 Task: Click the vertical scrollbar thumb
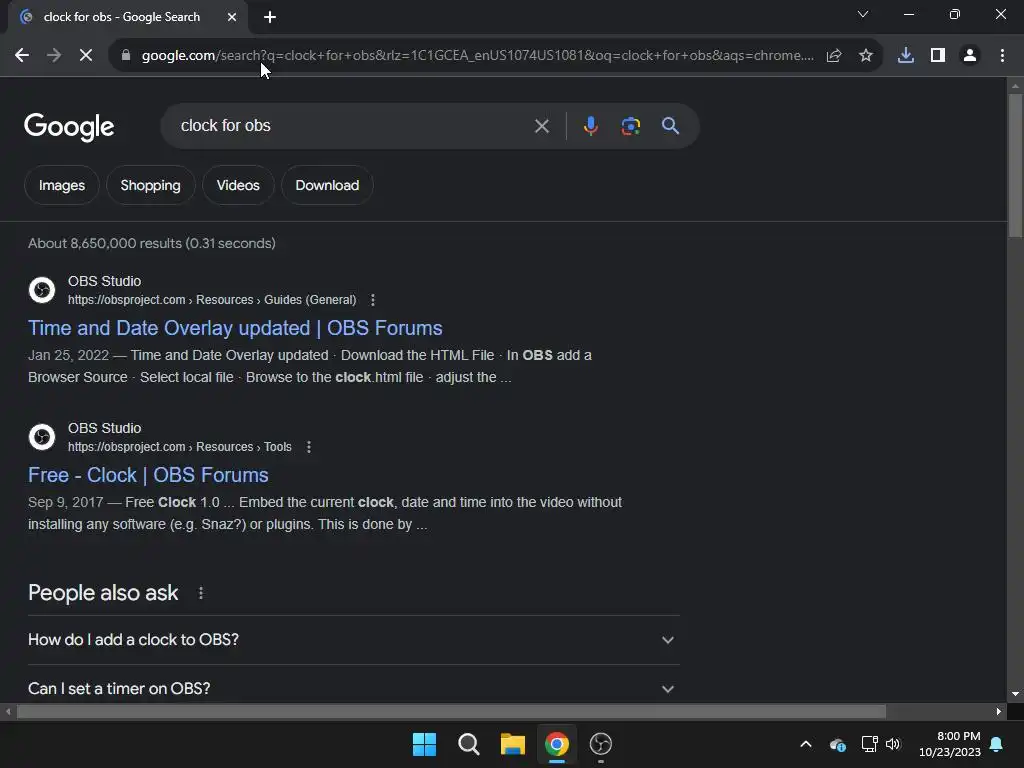pyautogui.click(x=1015, y=166)
